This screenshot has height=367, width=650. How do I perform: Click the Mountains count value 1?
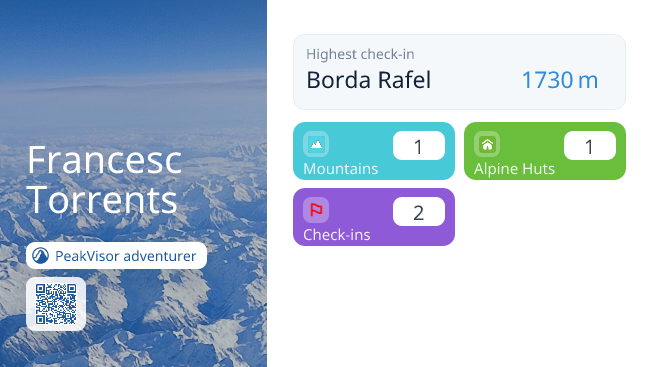pyautogui.click(x=419, y=146)
